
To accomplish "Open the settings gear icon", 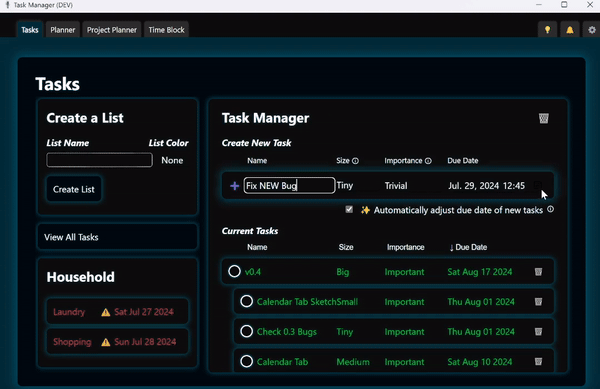I will click(x=592, y=30).
